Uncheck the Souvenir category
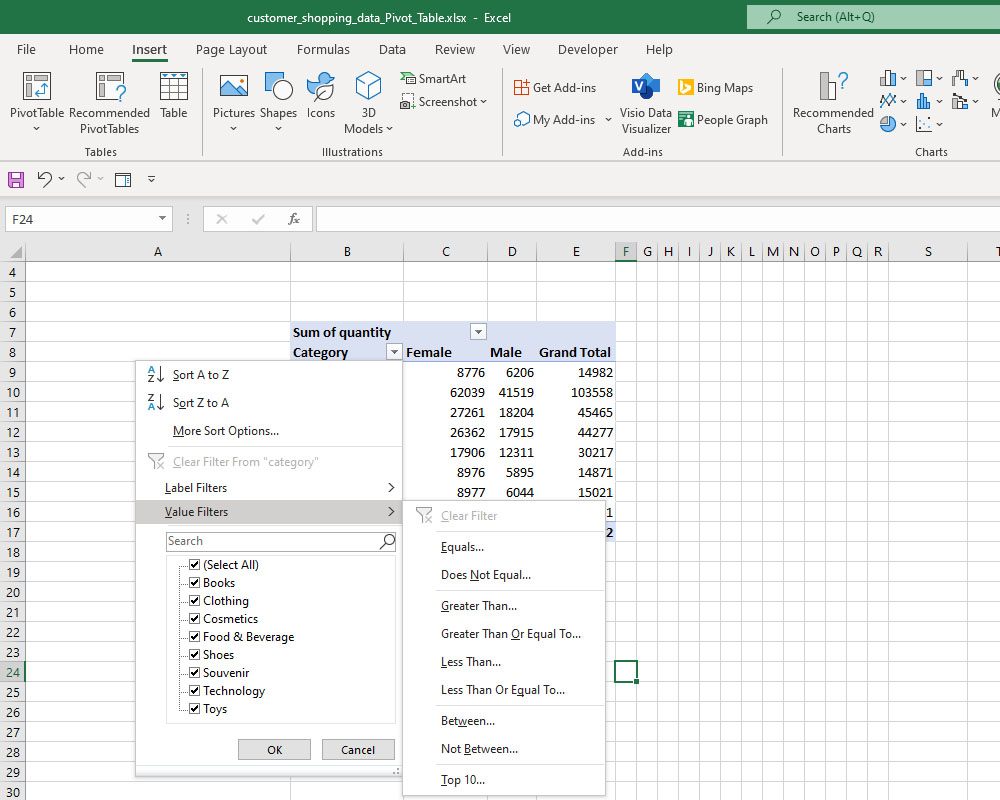 pyautogui.click(x=195, y=672)
